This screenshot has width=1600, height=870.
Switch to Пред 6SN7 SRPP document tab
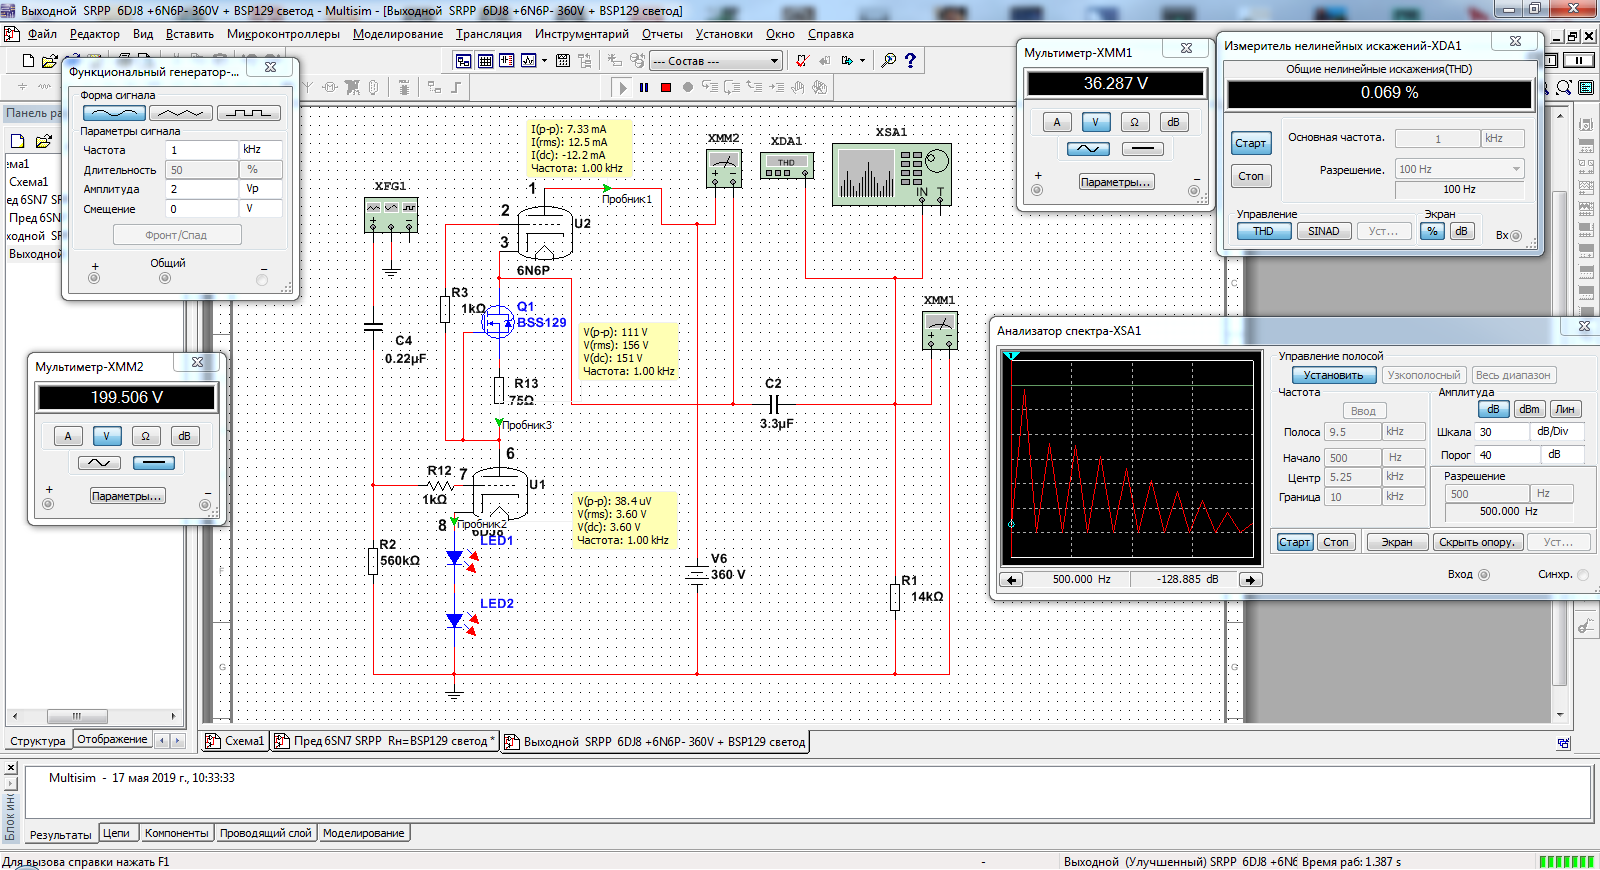(384, 741)
